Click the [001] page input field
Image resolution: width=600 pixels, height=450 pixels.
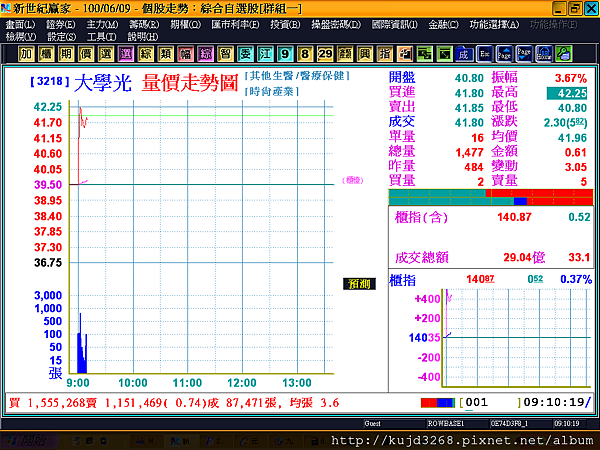[490, 402]
